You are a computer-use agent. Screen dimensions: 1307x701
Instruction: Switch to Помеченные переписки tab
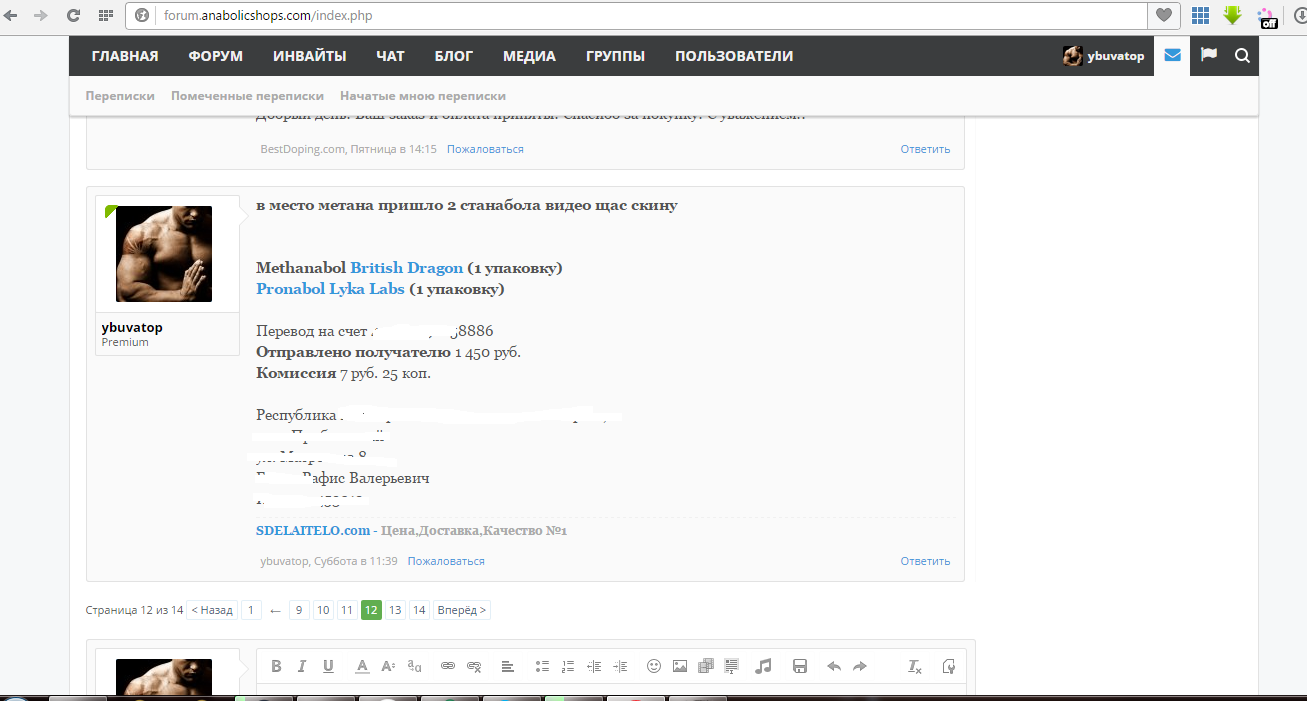[x=247, y=96]
